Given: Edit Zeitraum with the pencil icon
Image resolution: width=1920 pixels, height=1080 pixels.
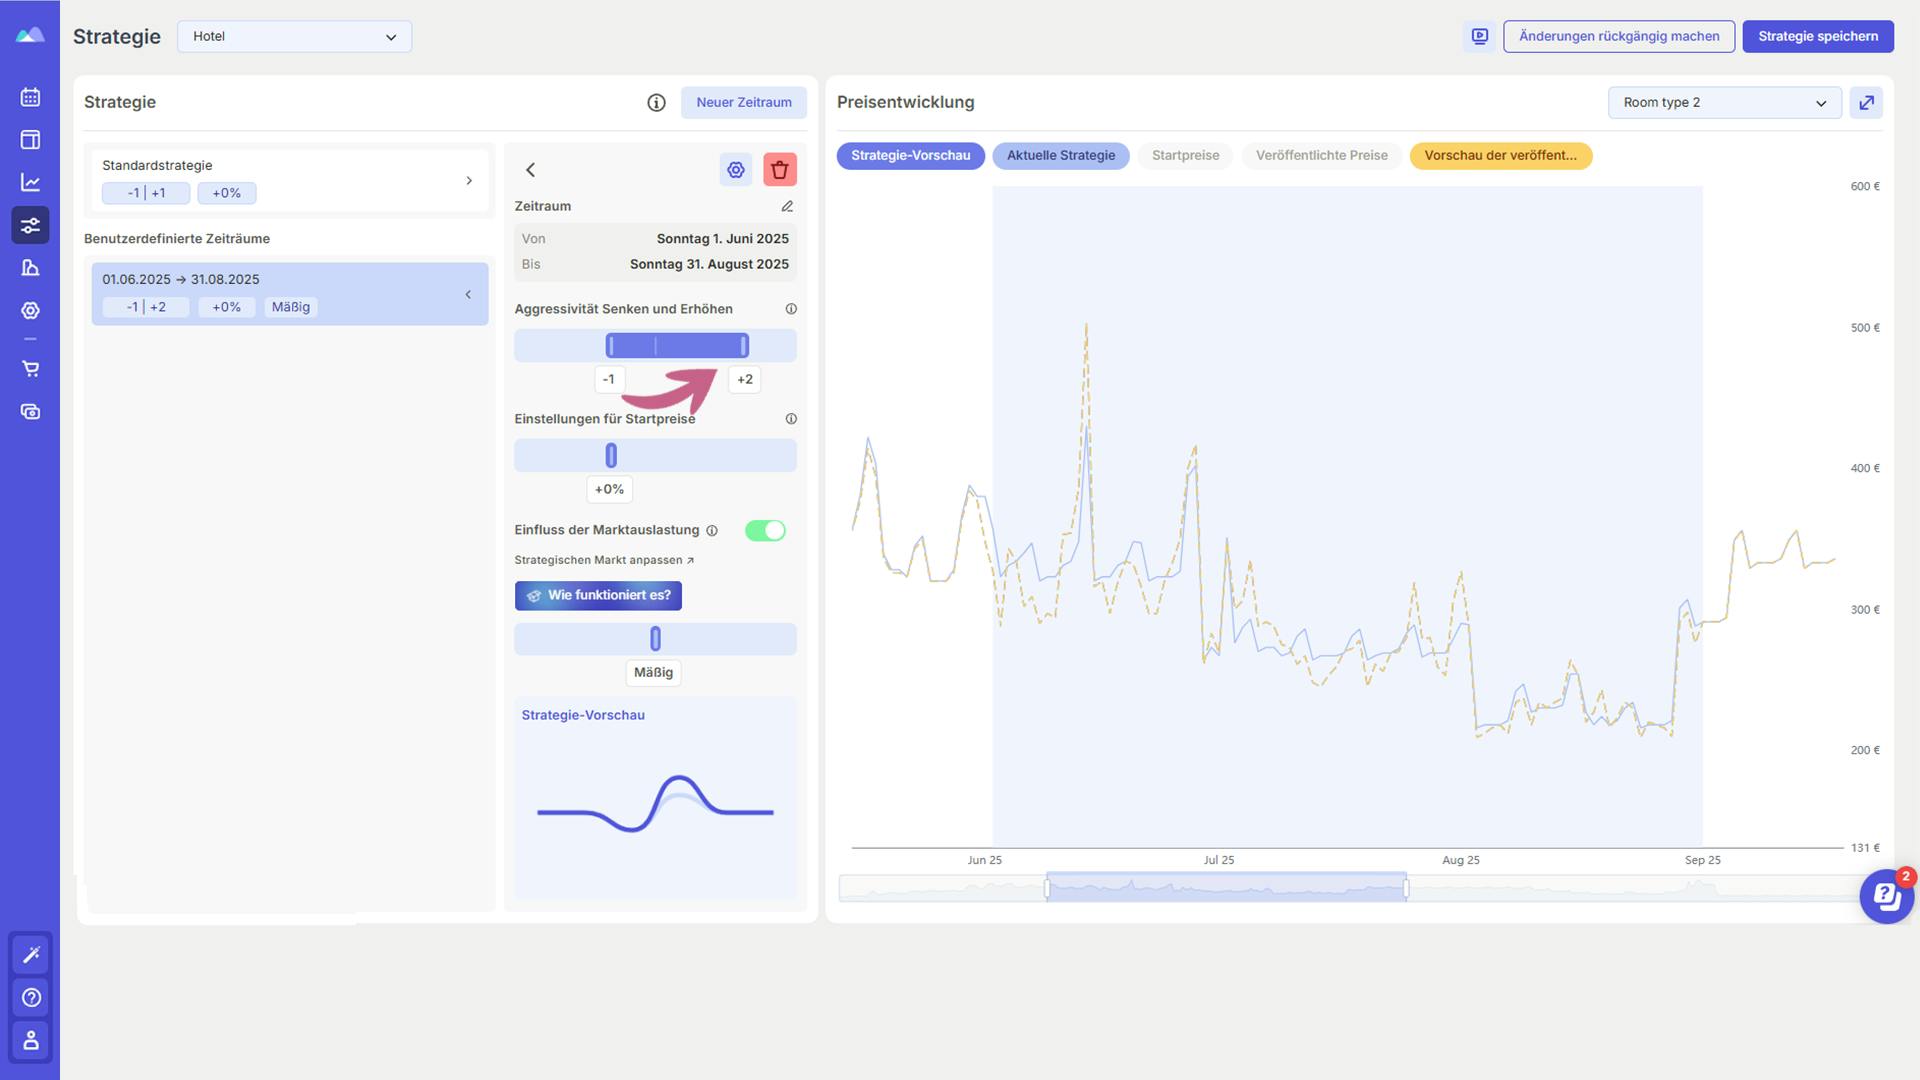Looking at the screenshot, I should click(787, 206).
